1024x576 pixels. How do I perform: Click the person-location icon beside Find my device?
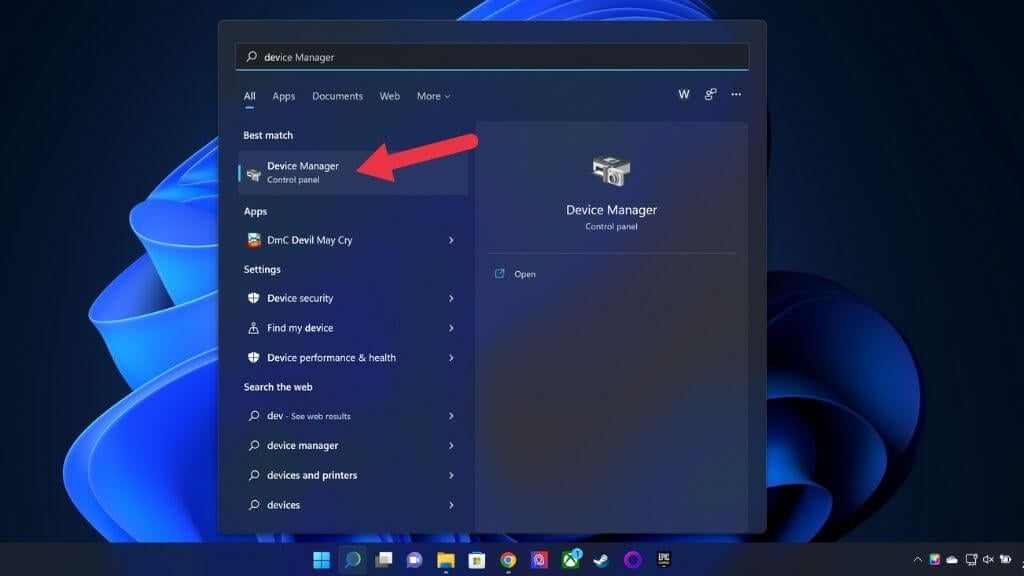click(253, 328)
